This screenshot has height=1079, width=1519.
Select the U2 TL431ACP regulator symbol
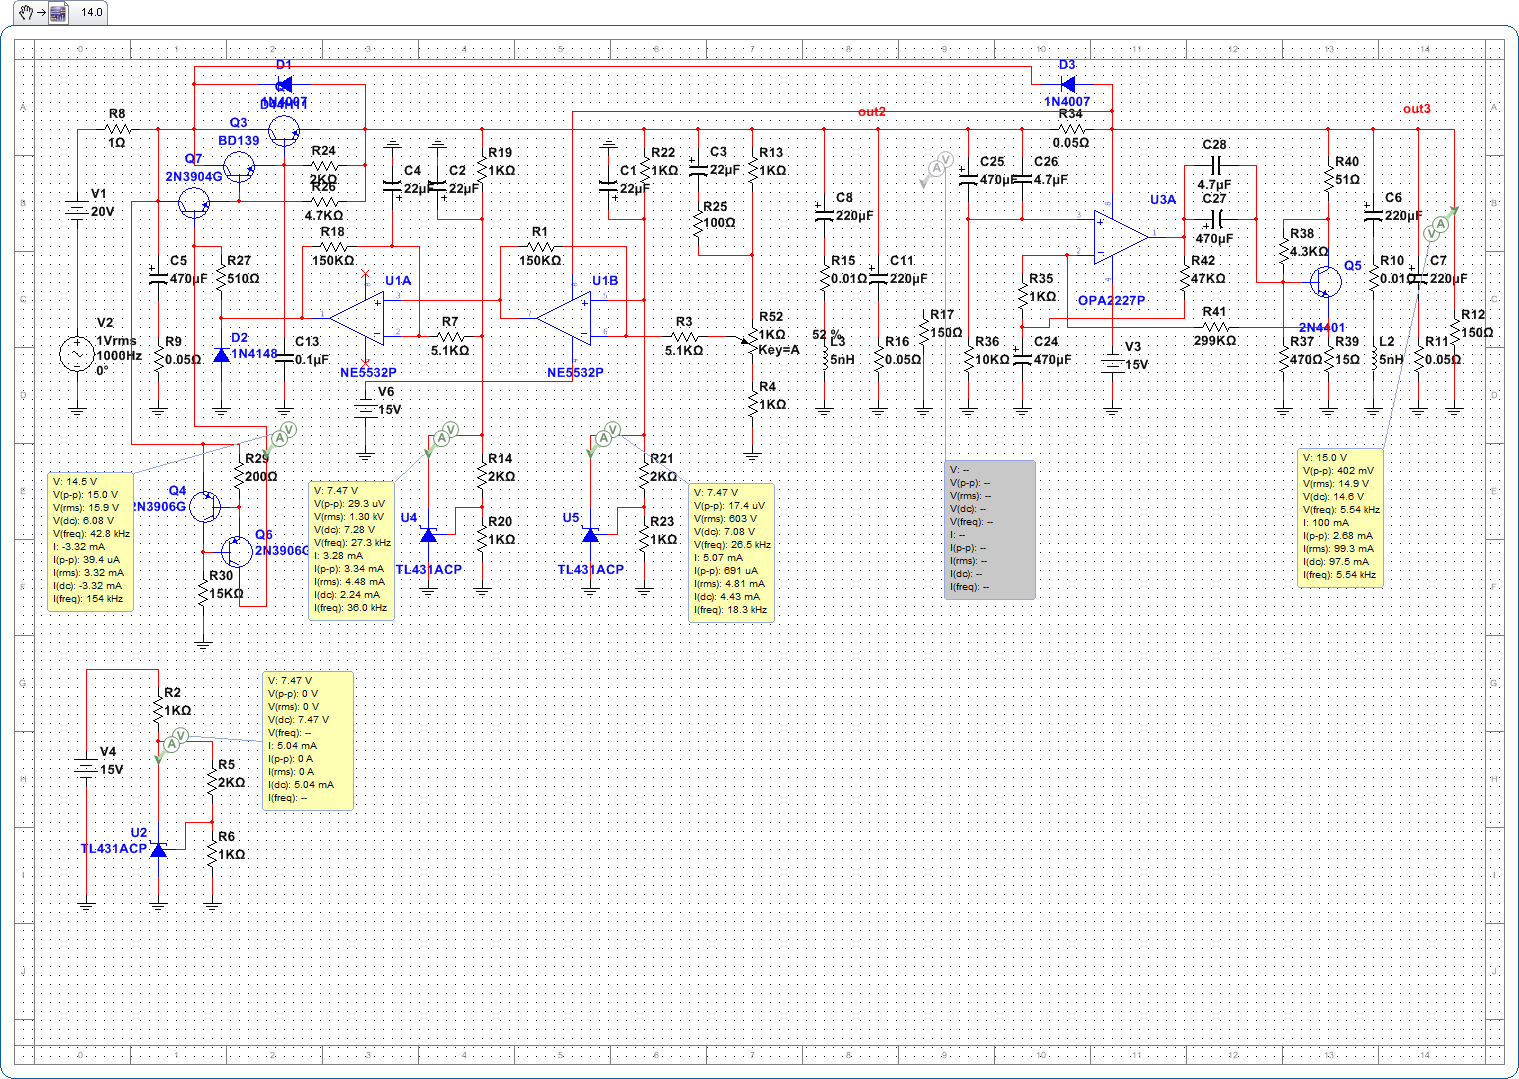[x=158, y=849]
